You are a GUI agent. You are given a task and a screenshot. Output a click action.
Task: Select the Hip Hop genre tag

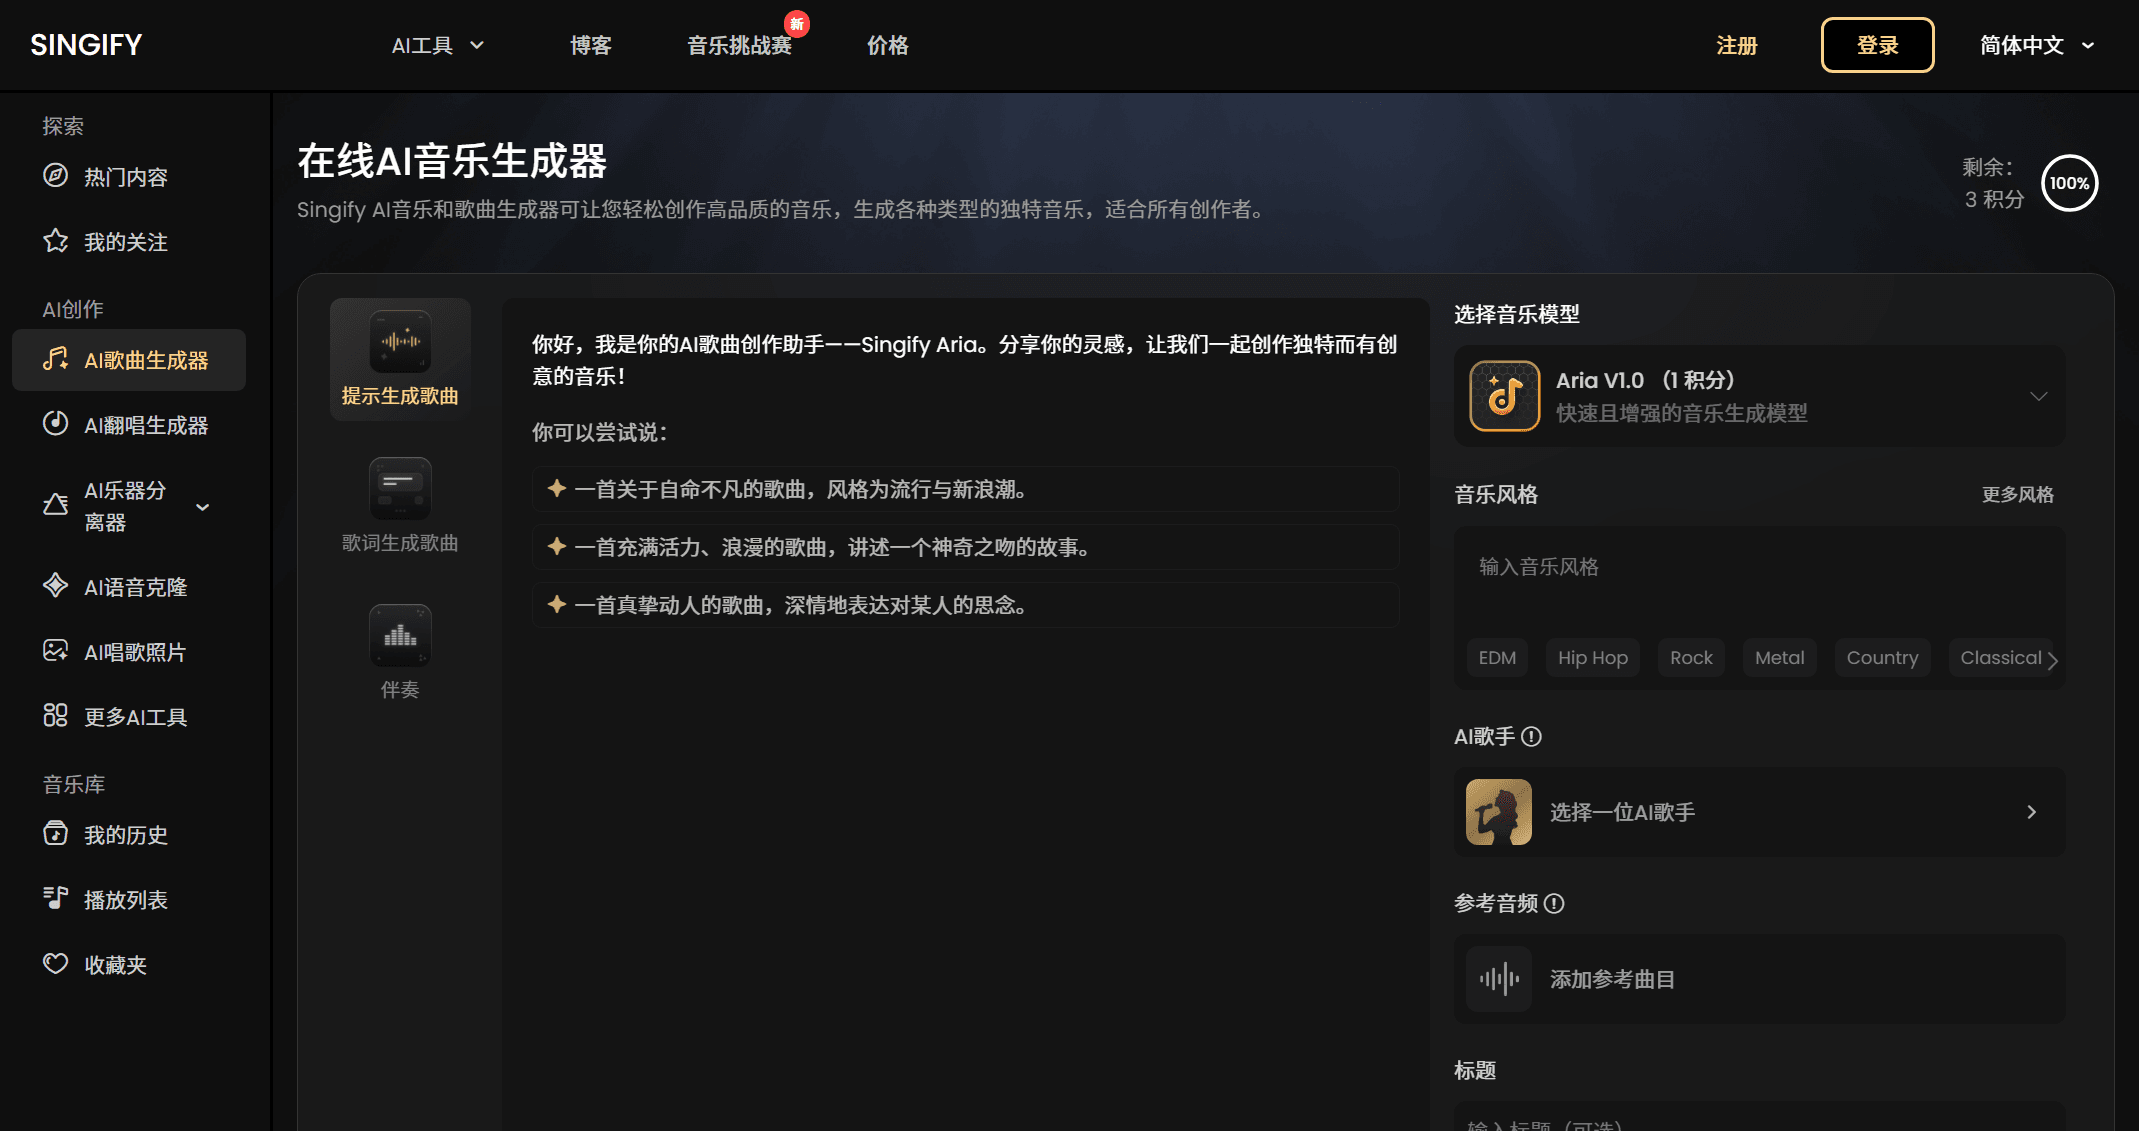1592,657
